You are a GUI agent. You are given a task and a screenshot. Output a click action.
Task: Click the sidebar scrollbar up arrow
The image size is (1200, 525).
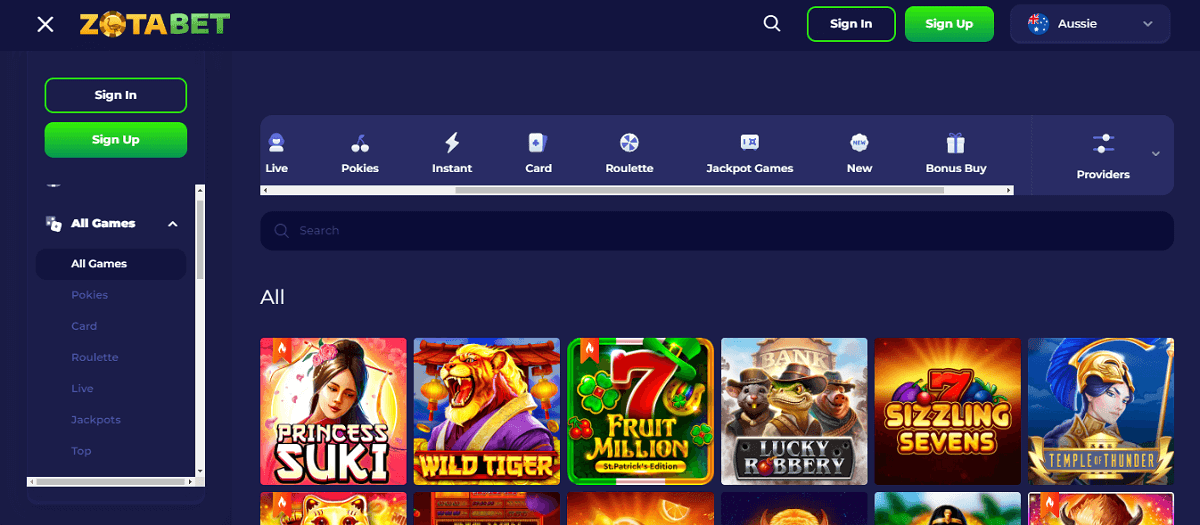pos(200,188)
